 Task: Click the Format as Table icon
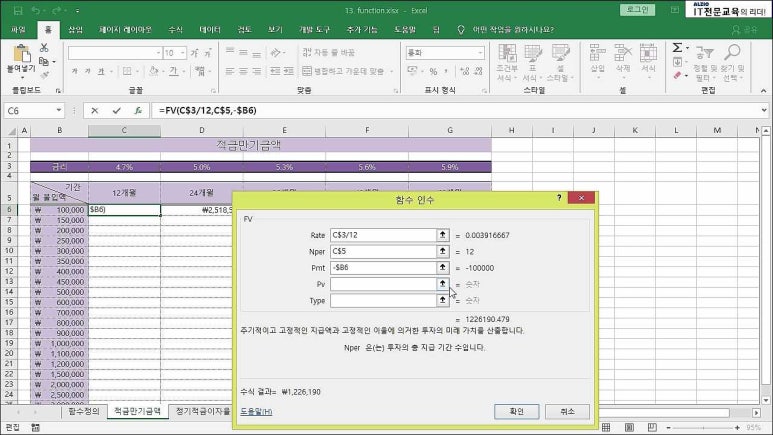coord(533,53)
